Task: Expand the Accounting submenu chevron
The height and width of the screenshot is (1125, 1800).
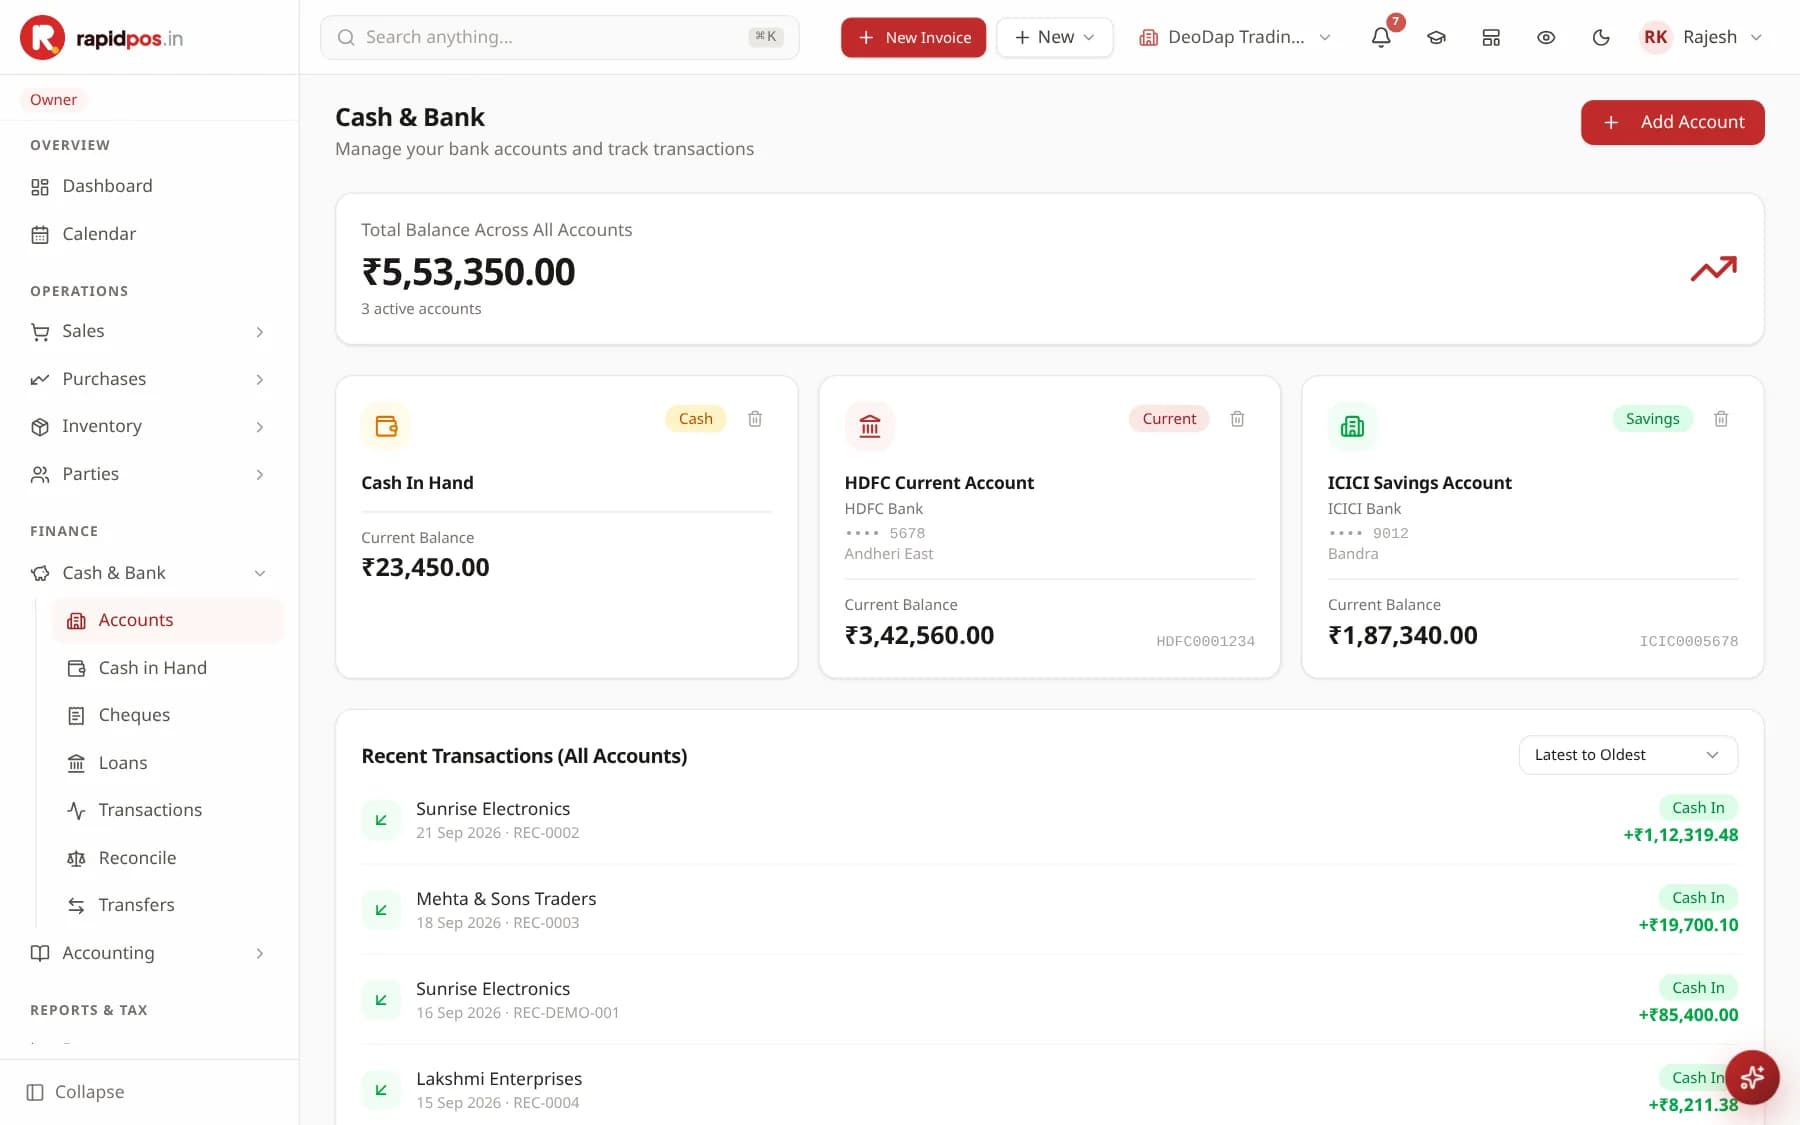Action: tap(260, 954)
